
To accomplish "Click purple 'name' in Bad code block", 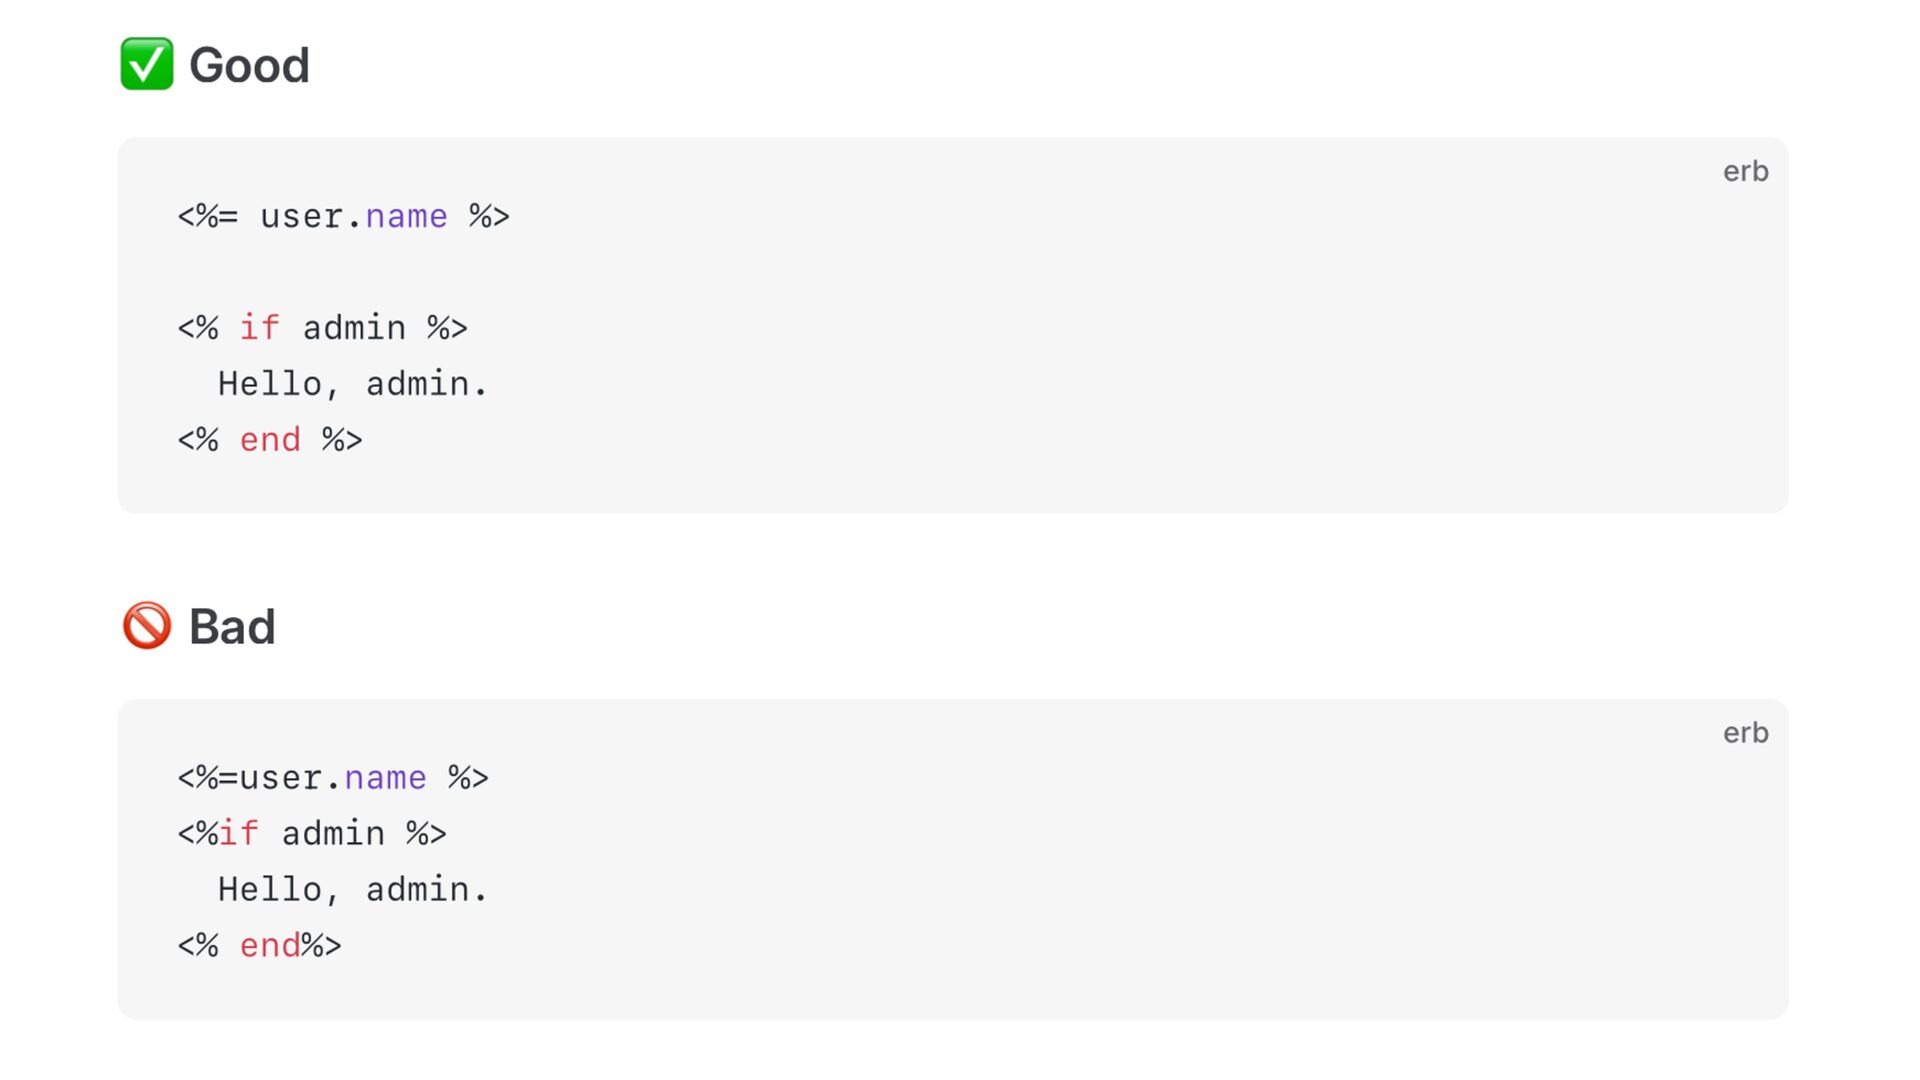I will tap(385, 778).
